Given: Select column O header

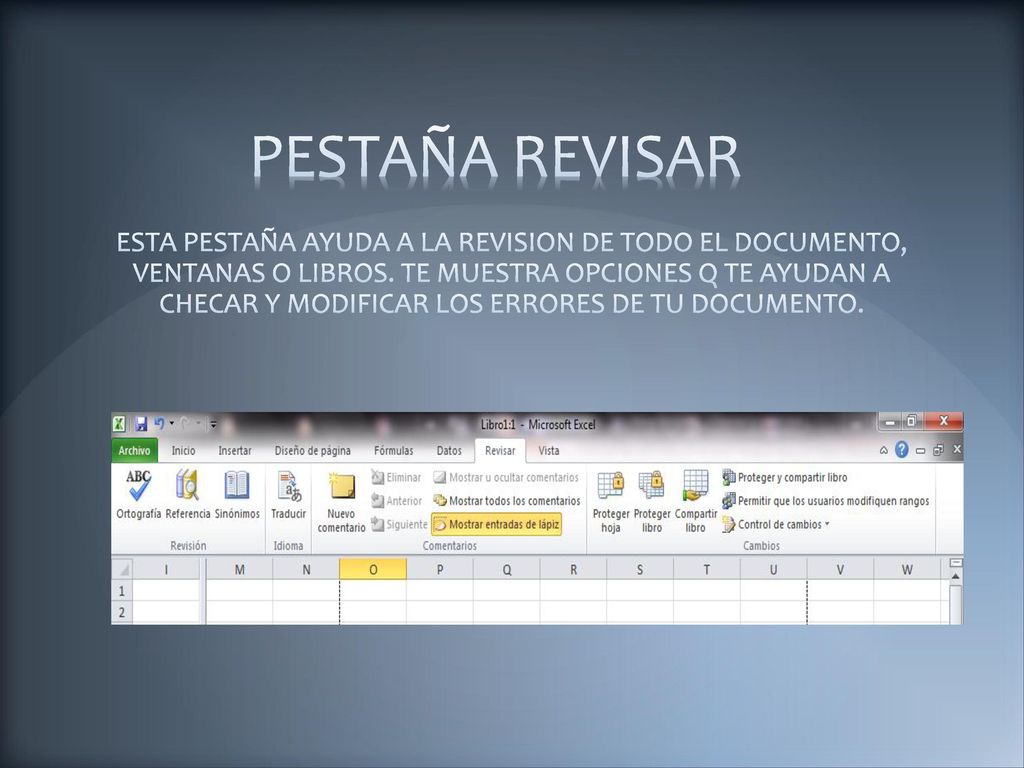Looking at the screenshot, I should [373, 569].
